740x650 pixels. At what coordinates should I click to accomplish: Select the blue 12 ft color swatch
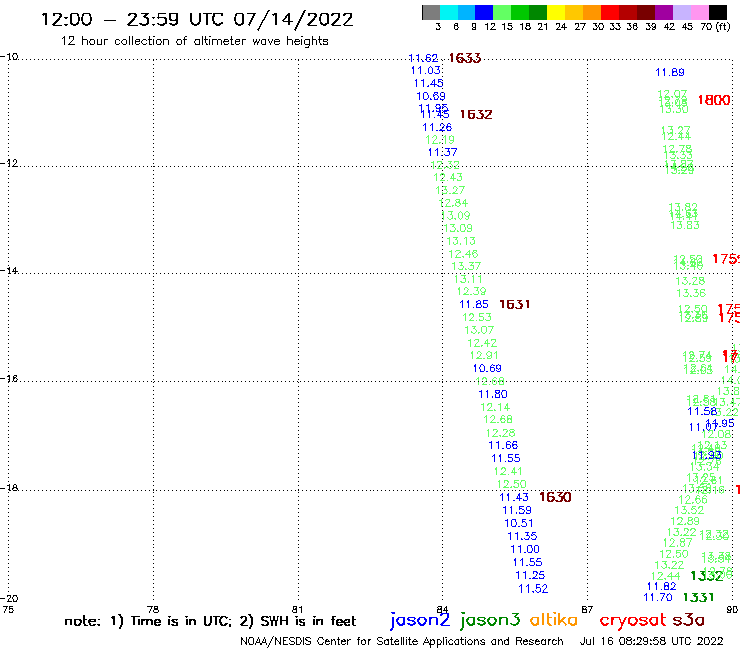tap(484, 12)
